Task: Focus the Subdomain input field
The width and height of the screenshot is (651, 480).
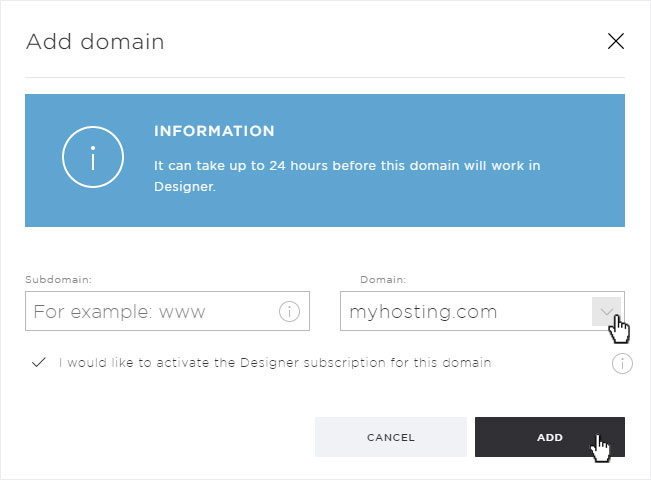Action: click(167, 311)
